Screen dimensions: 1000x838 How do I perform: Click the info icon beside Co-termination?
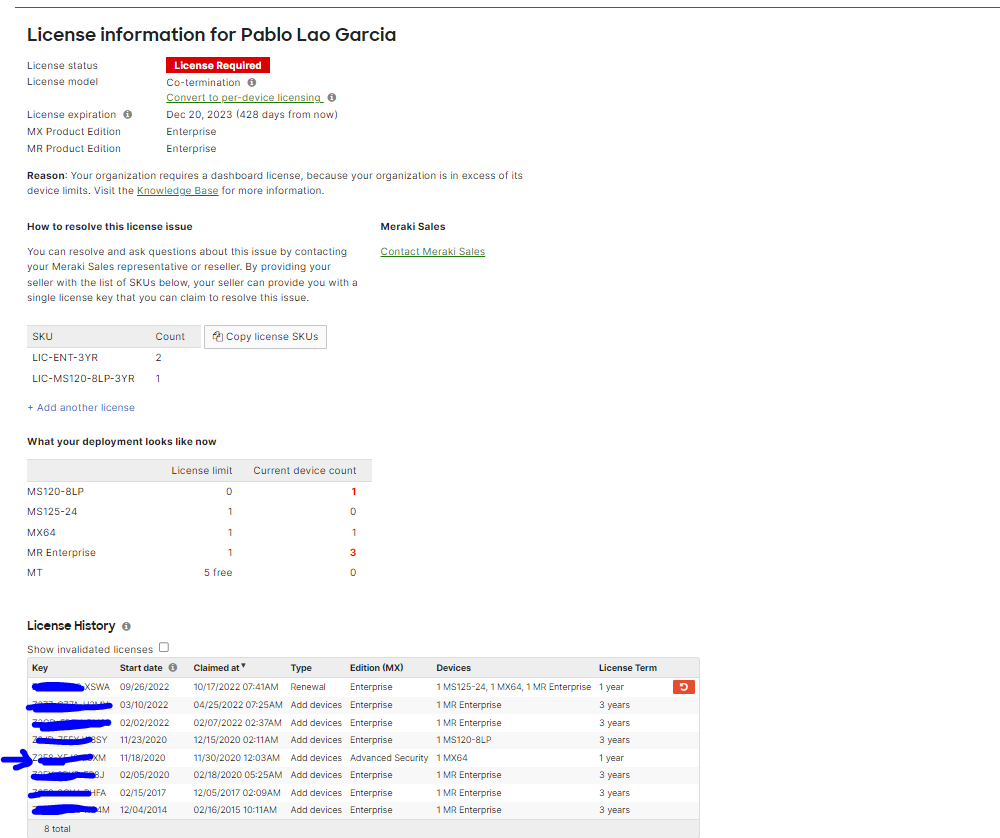252,83
